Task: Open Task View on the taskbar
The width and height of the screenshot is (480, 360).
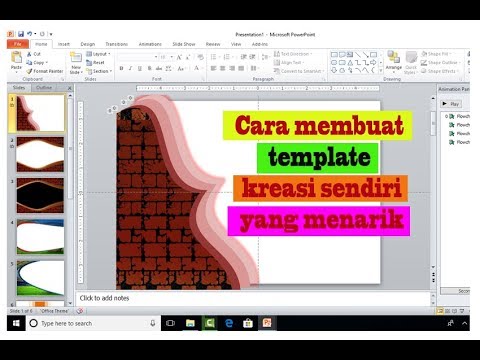Action: 170,323
